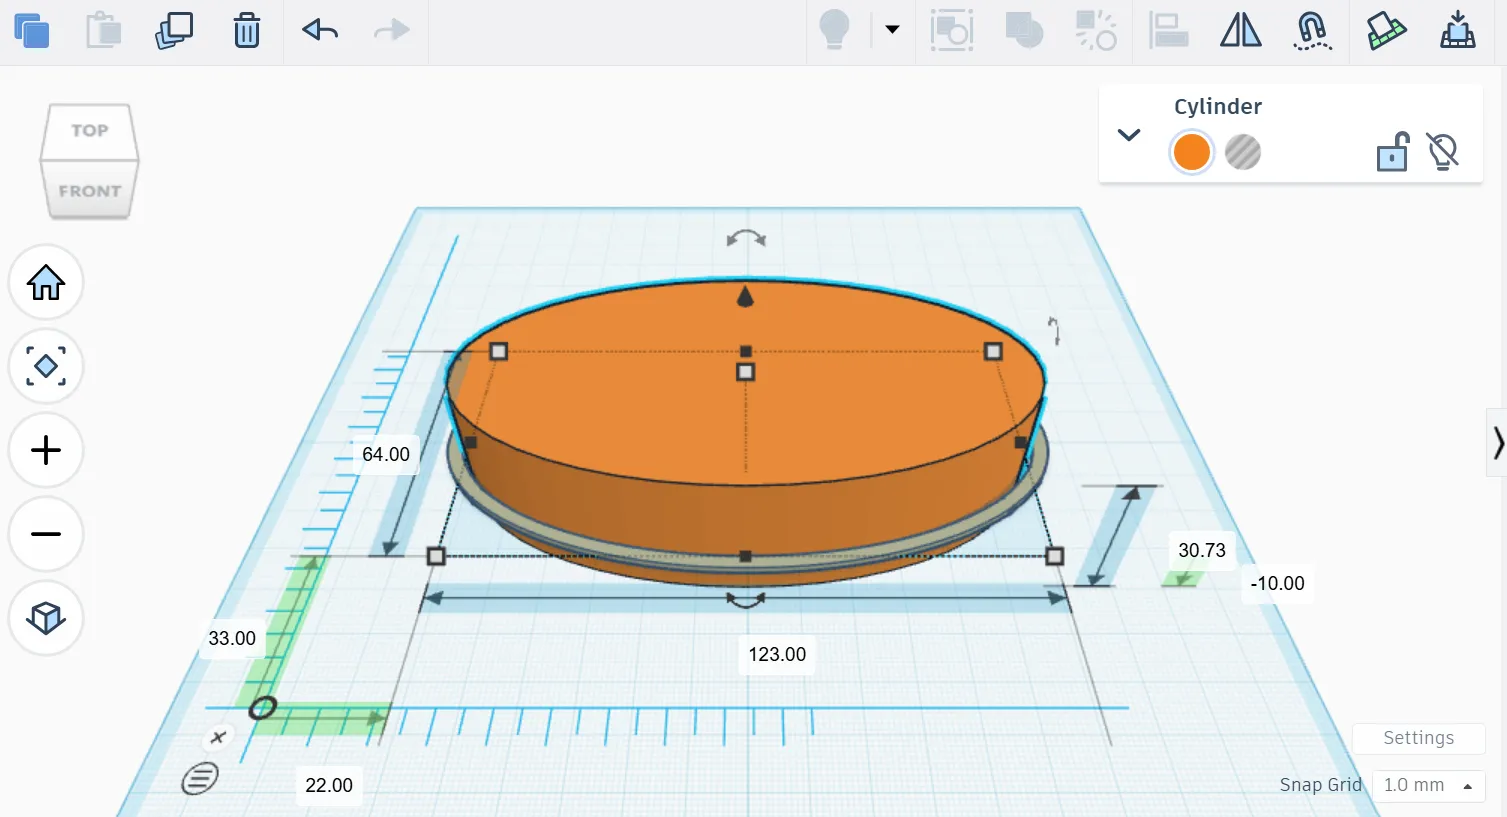Open the show-all dropdown arrow
Image resolution: width=1507 pixels, height=817 pixels.
click(892, 30)
